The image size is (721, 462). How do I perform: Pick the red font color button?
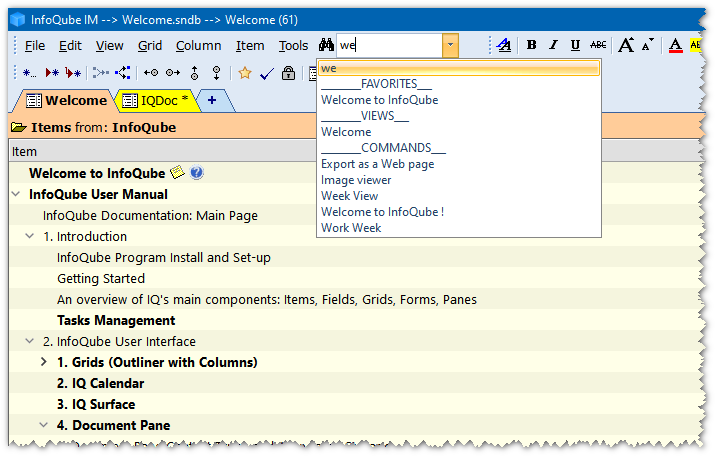pos(675,45)
